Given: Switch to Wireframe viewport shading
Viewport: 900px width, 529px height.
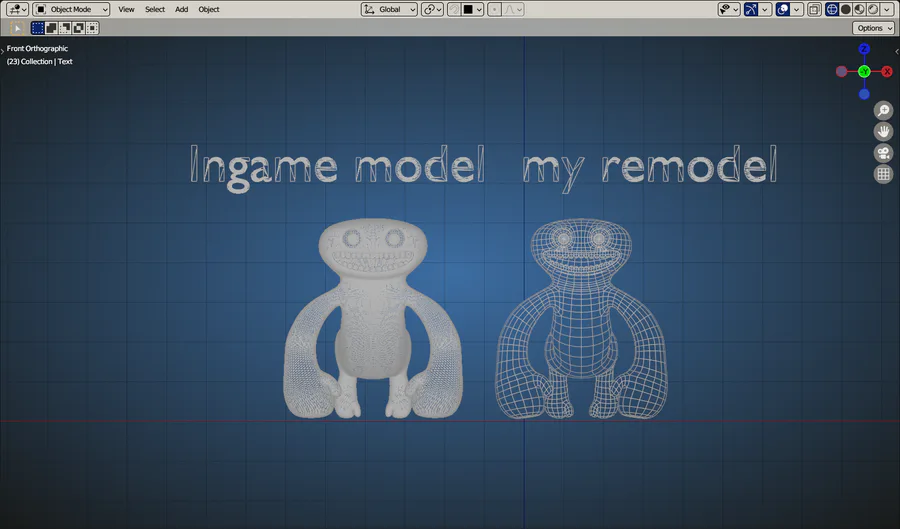Looking at the screenshot, I should pyautogui.click(x=832, y=9).
